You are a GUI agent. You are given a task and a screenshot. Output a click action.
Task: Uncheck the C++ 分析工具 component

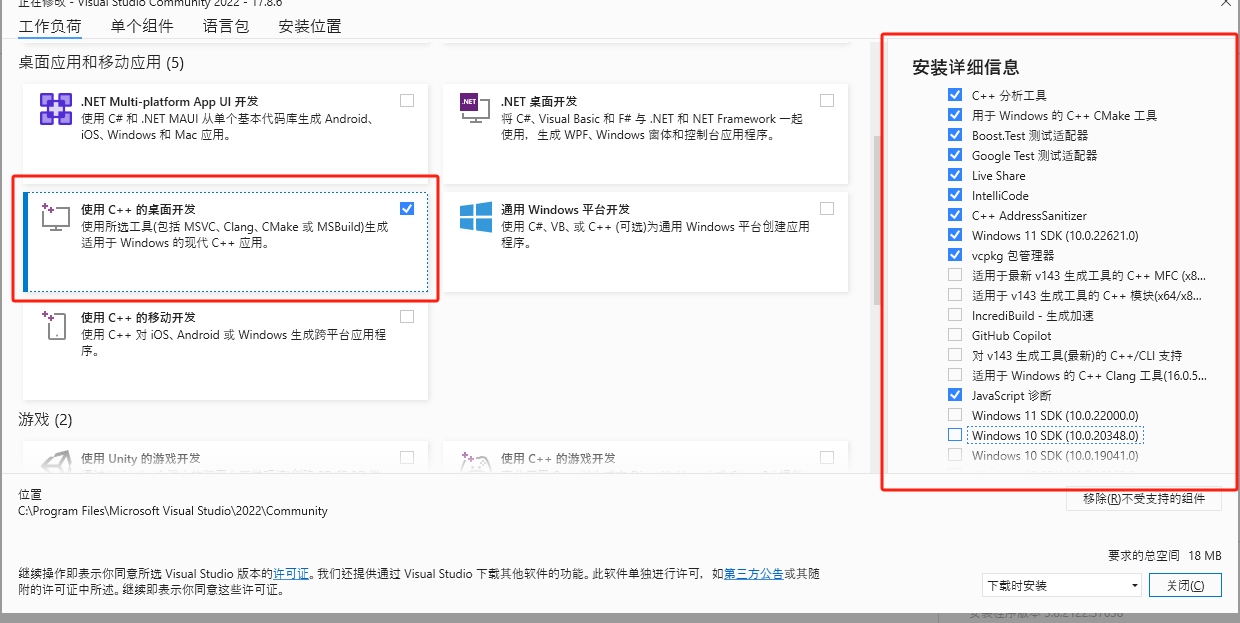tap(954, 95)
